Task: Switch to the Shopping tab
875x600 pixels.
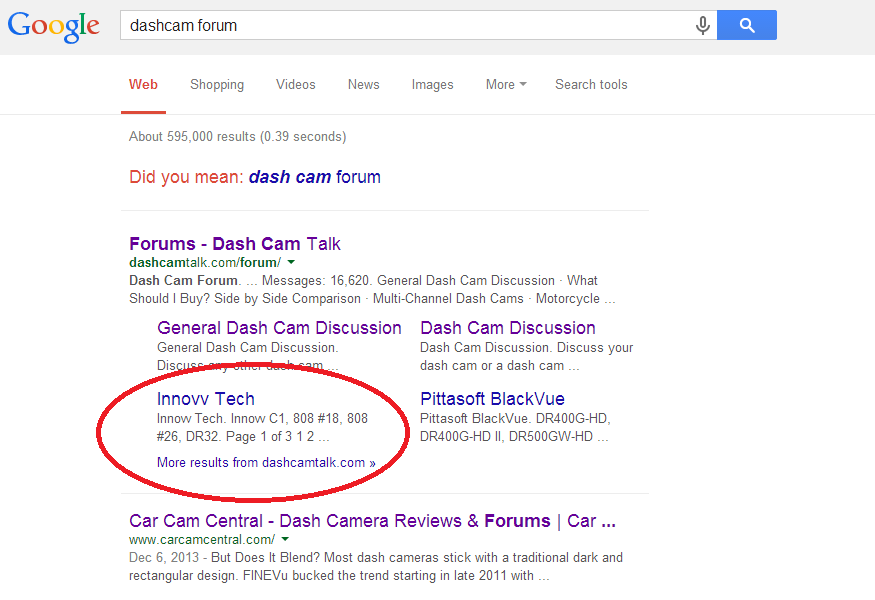Action: 217,84
